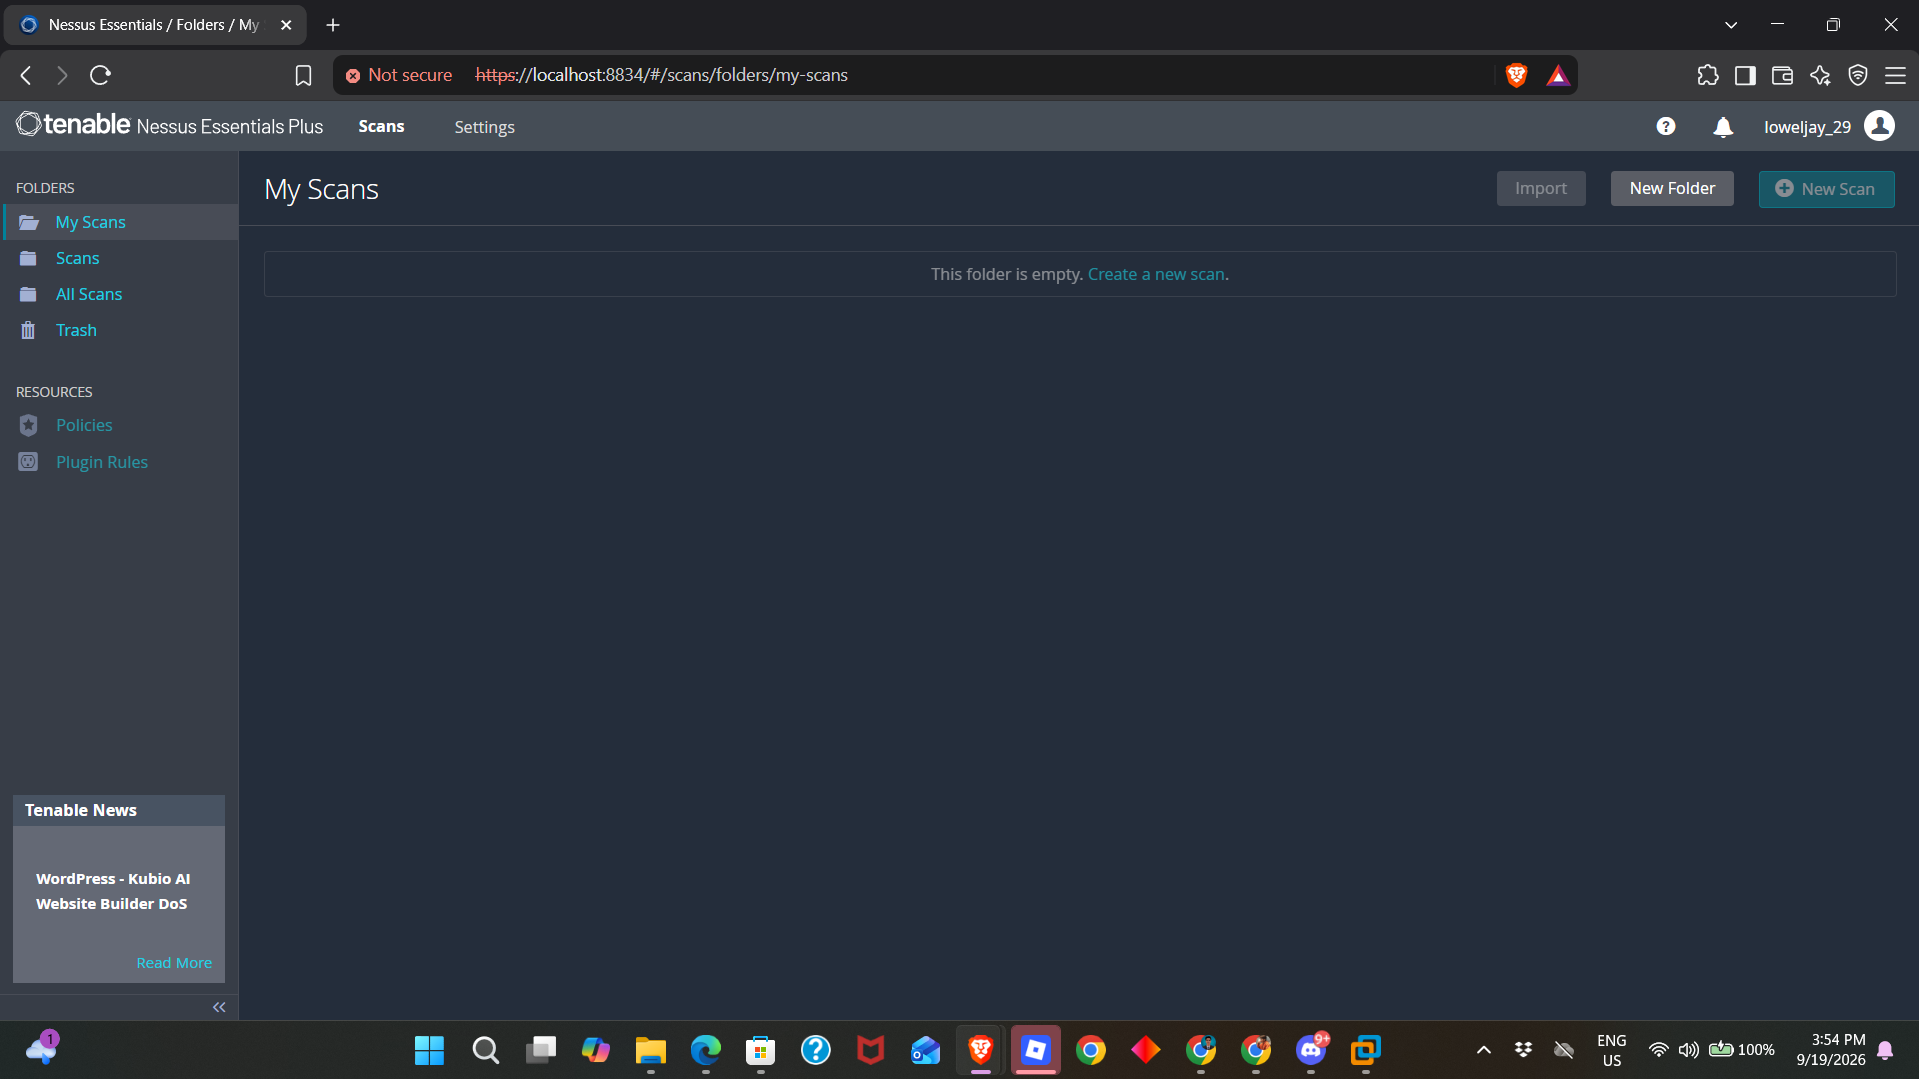The width and height of the screenshot is (1919, 1079).
Task: Click the Brave Shields lion icon
Action: 1516,75
